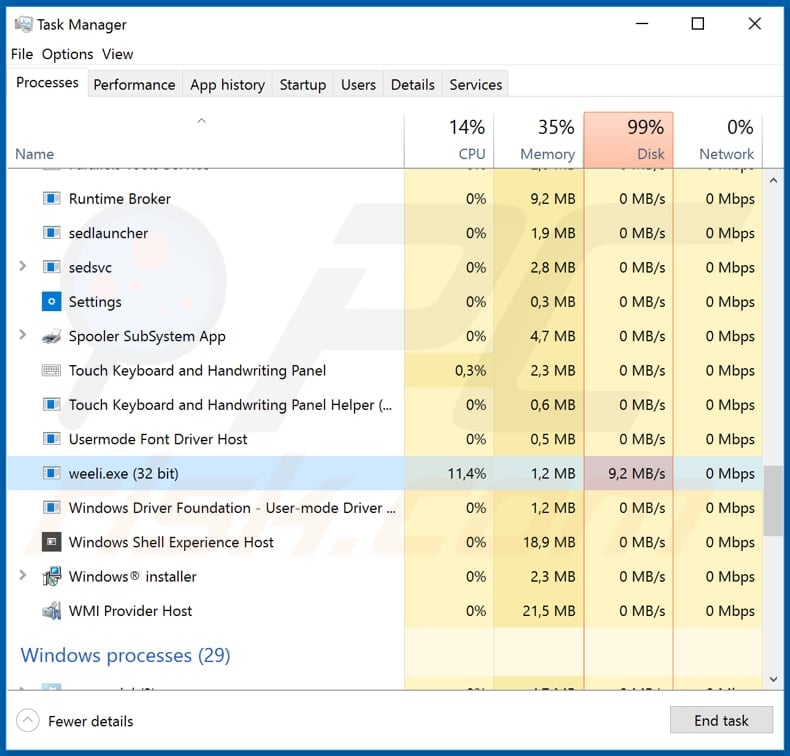Click the weeli.exe process icon
This screenshot has width=790, height=756.
click(x=51, y=473)
